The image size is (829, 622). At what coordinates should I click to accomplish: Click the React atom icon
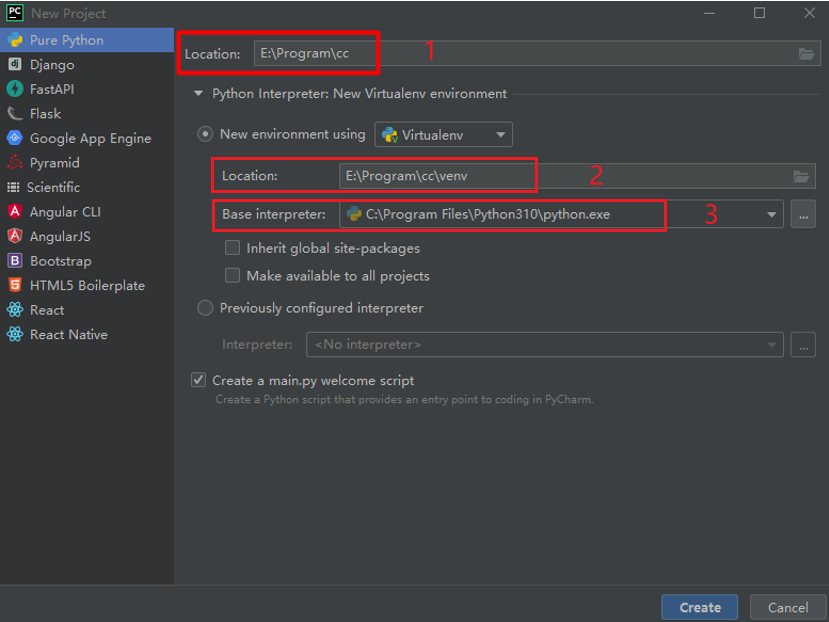pyautogui.click(x=15, y=309)
